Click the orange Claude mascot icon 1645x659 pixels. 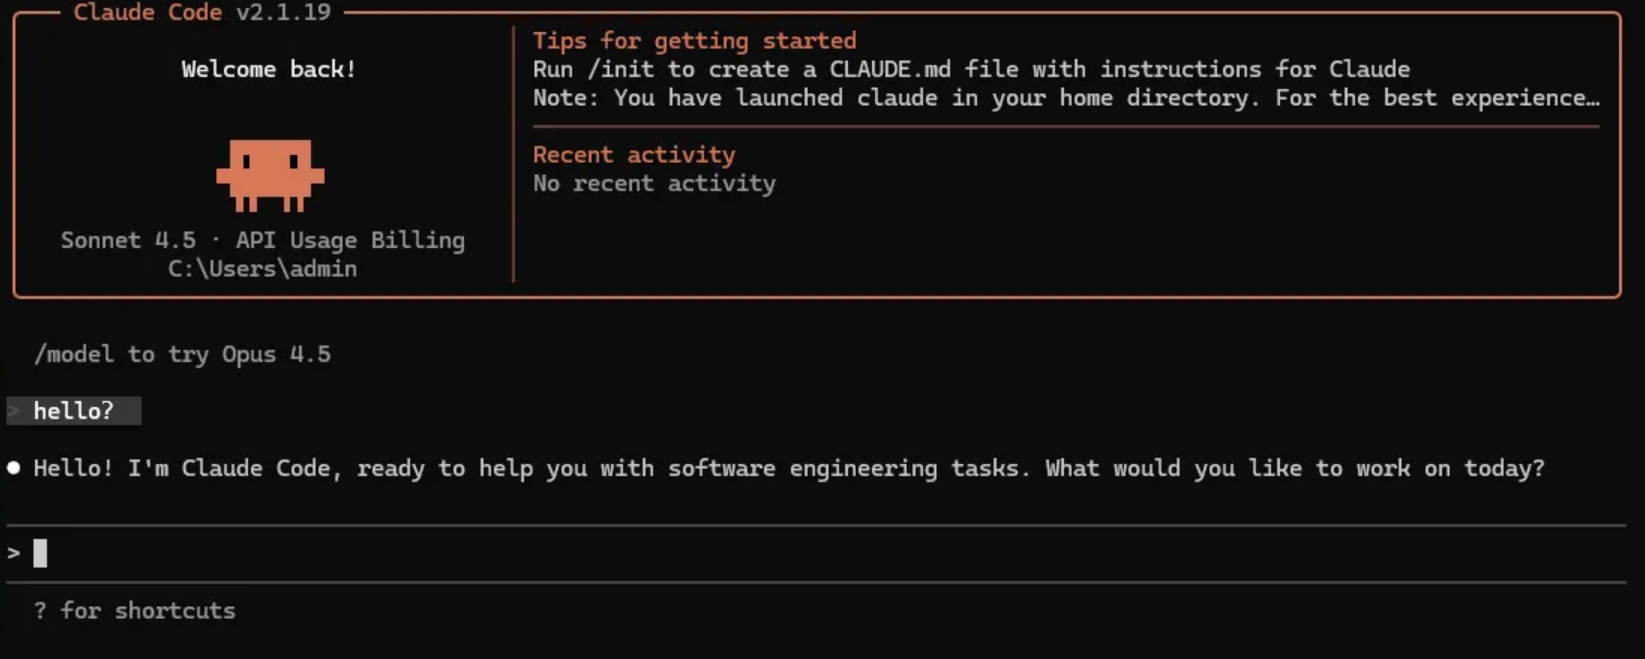pos(270,175)
